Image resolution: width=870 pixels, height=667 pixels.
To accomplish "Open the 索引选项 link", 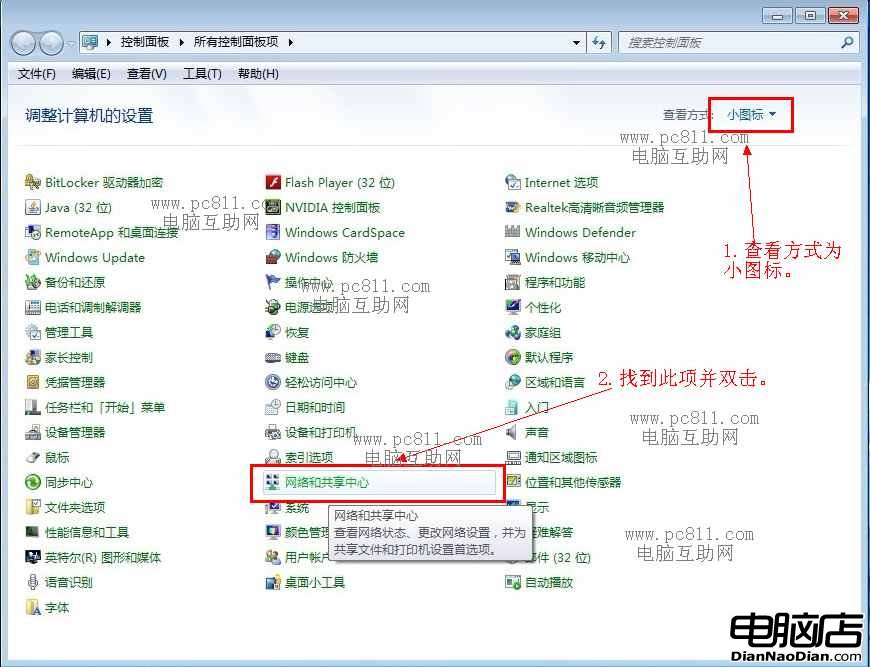I will point(309,457).
